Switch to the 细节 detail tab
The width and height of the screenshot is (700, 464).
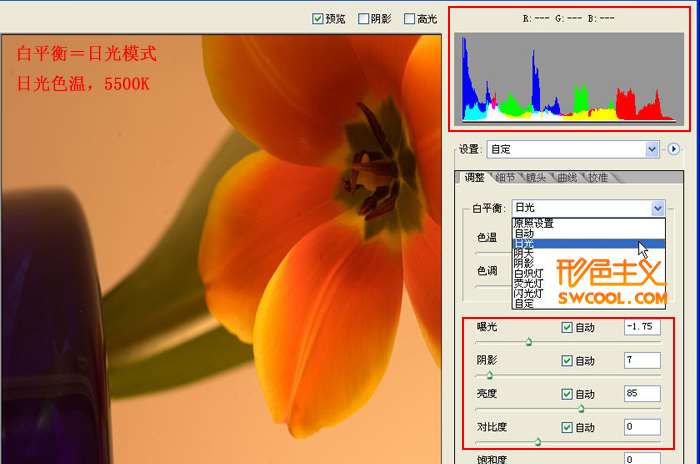505,178
